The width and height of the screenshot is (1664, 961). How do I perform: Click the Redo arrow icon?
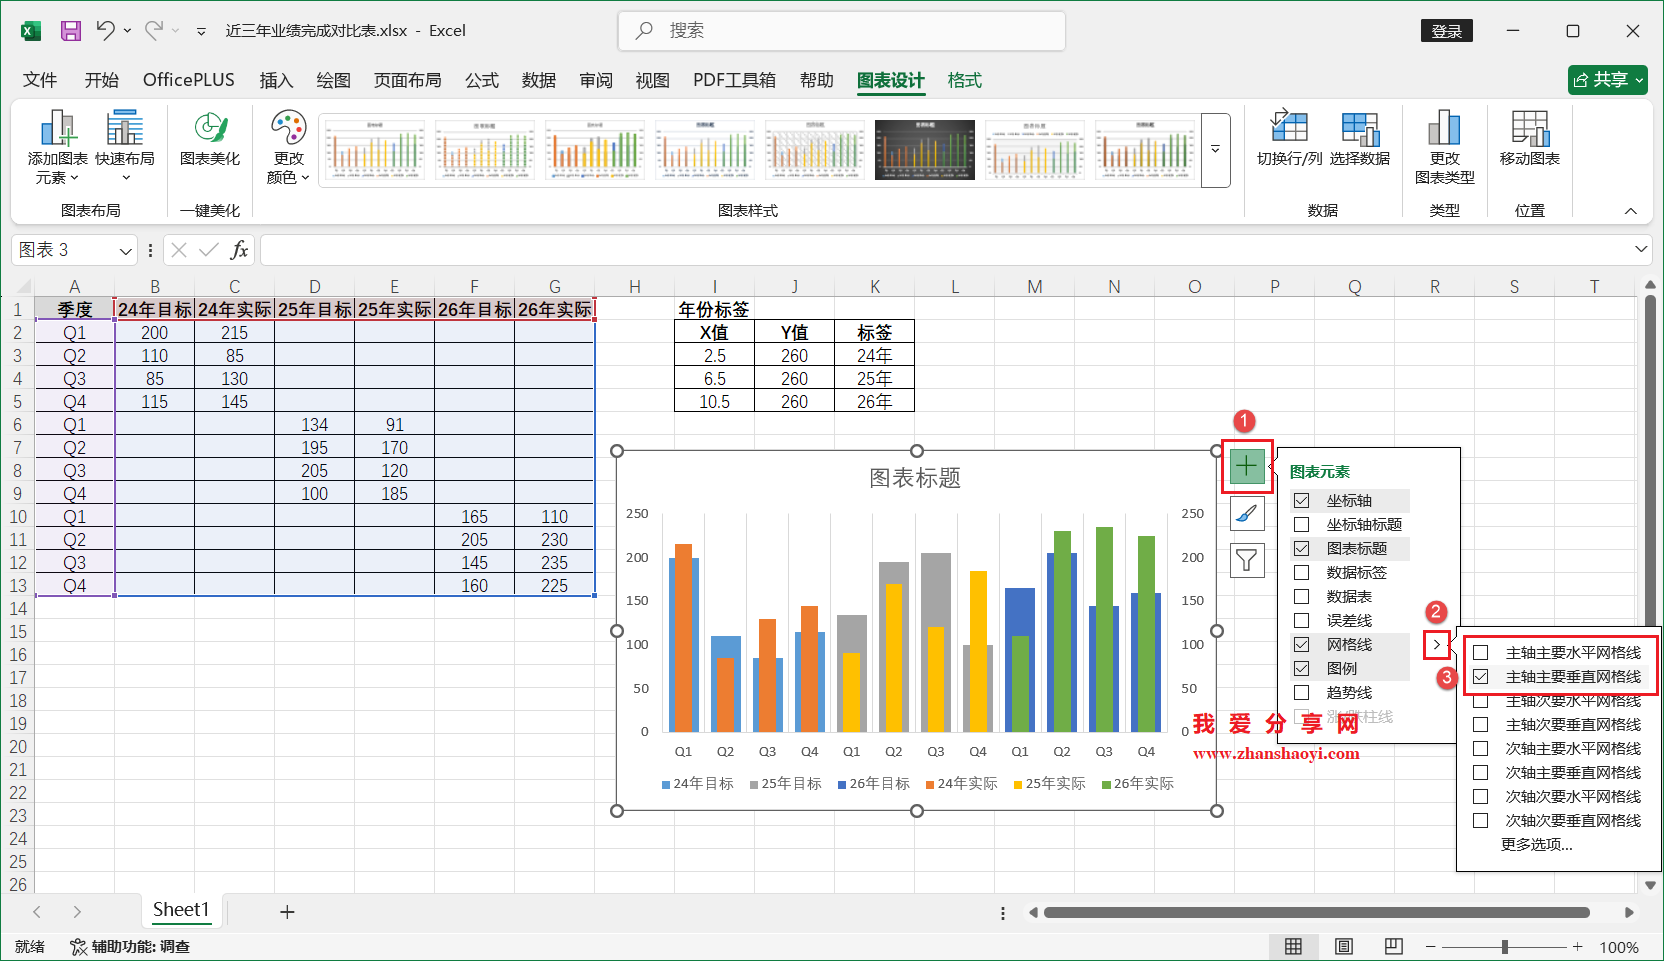tap(154, 31)
